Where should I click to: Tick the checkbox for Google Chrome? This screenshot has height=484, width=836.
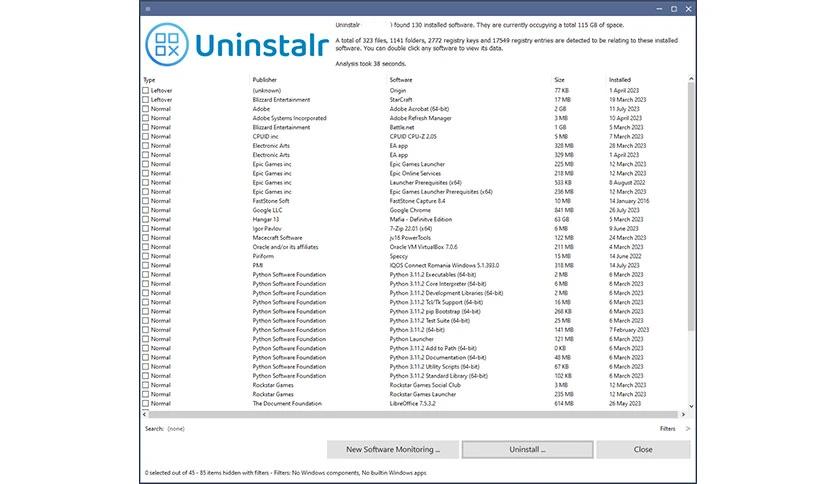coord(146,210)
